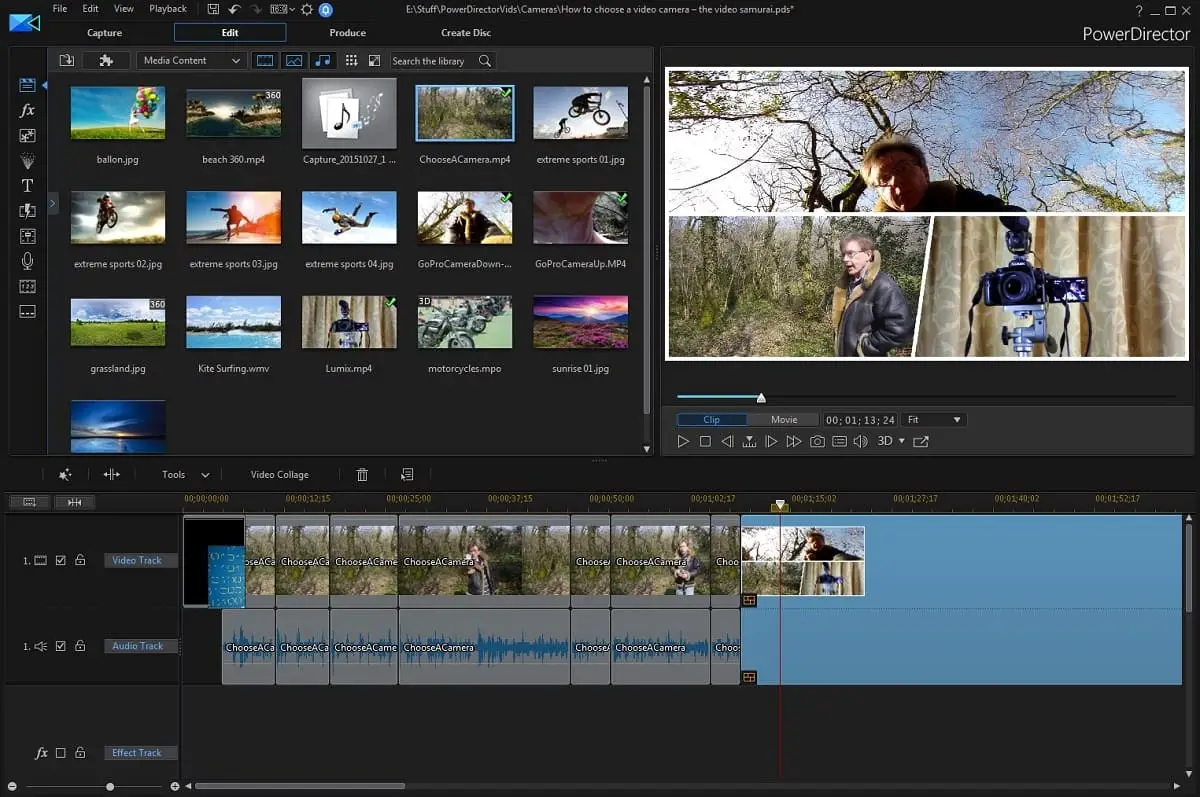This screenshot has width=1200, height=797.
Task: Switch to the Produce tab
Action: click(x=347, y=33)
